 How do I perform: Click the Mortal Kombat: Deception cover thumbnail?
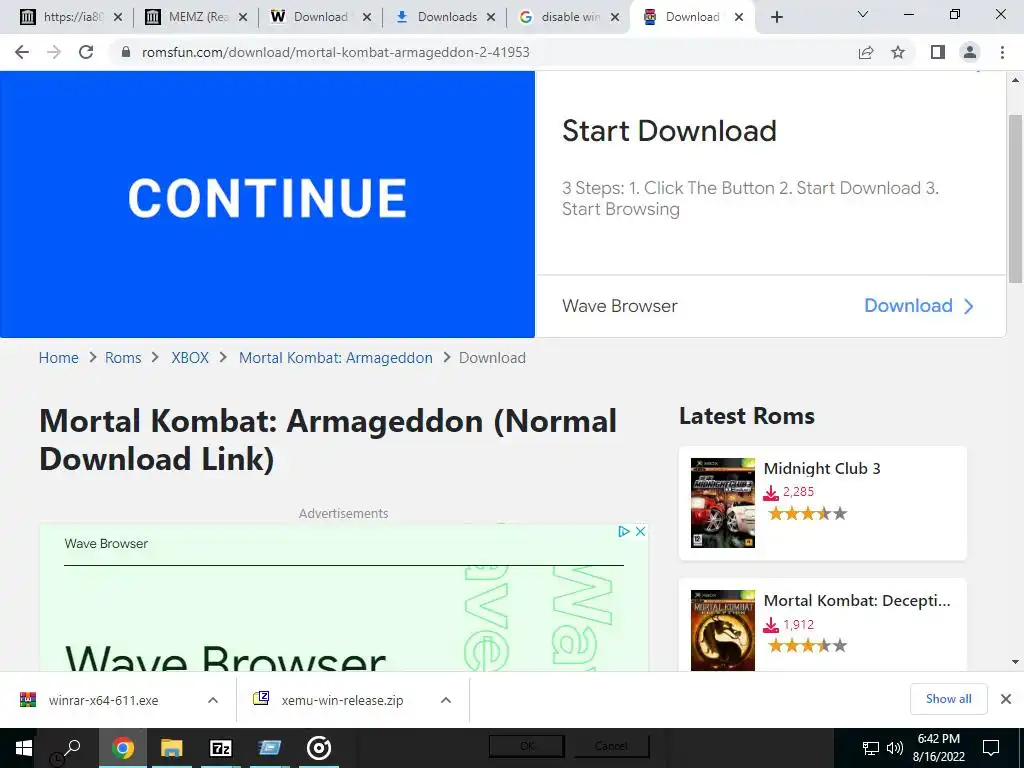point(722,630)
